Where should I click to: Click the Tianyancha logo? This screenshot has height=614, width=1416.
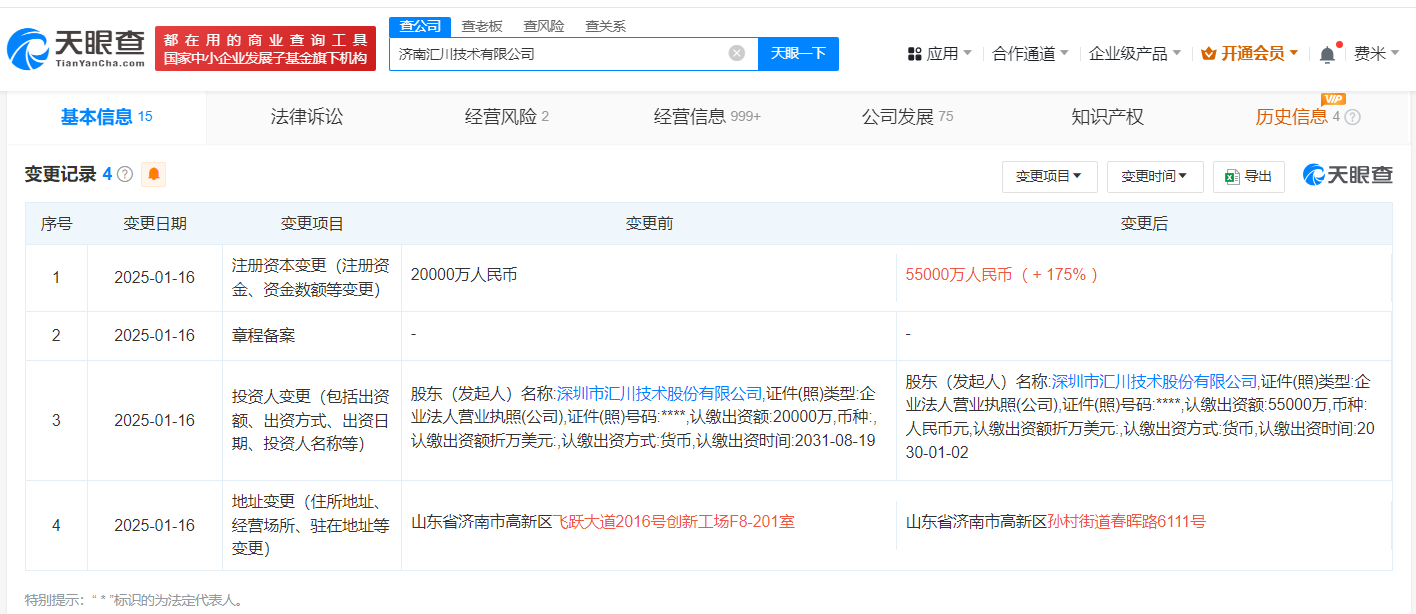pyautogui.click(x=76, y=47)
